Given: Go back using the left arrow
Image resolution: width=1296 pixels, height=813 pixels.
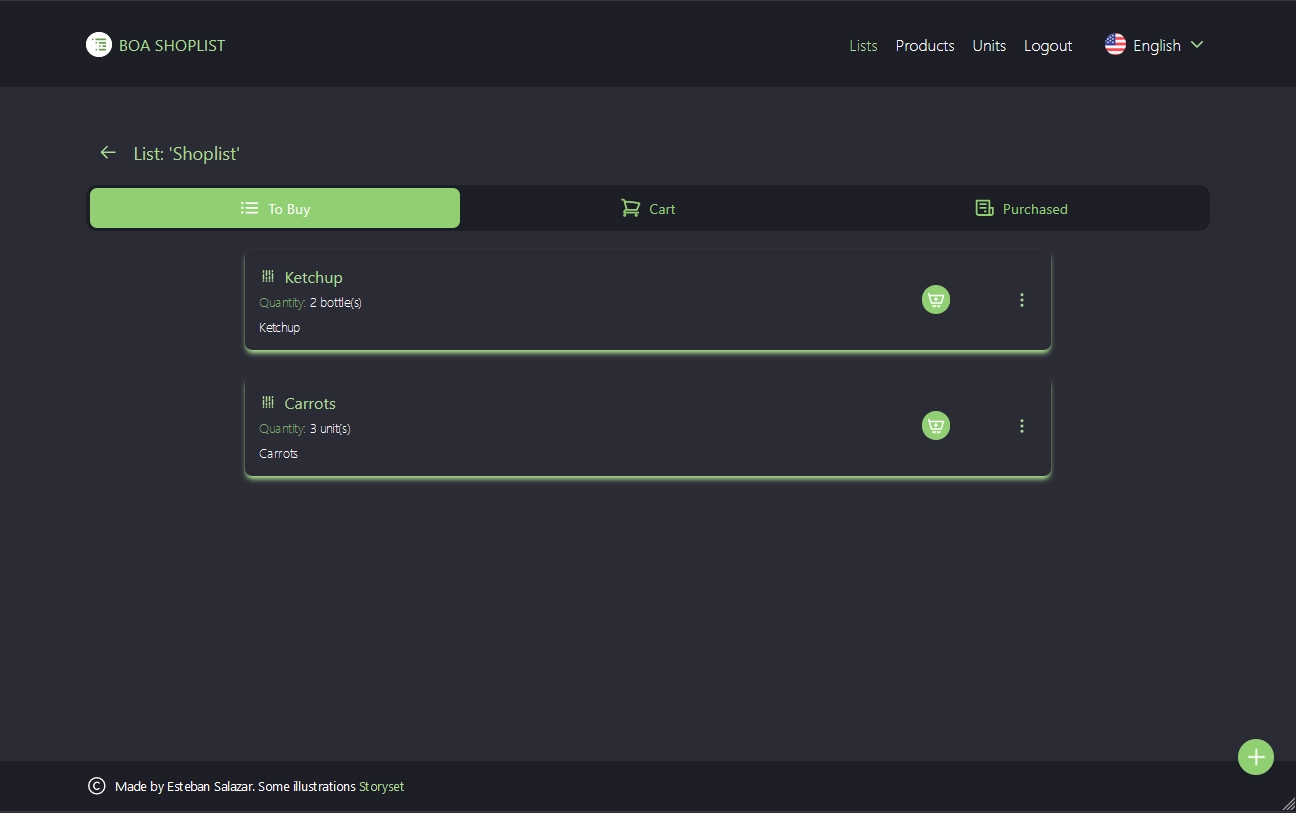Looking at the screenshot, I should point(108,153).
